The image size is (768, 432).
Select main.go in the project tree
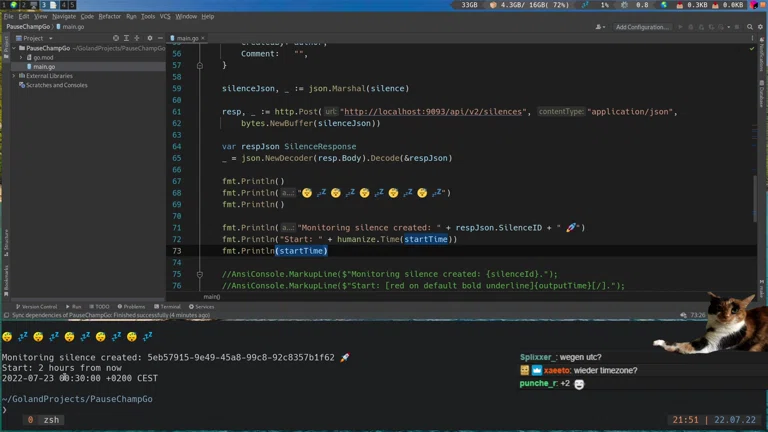(x=44, y=67)
